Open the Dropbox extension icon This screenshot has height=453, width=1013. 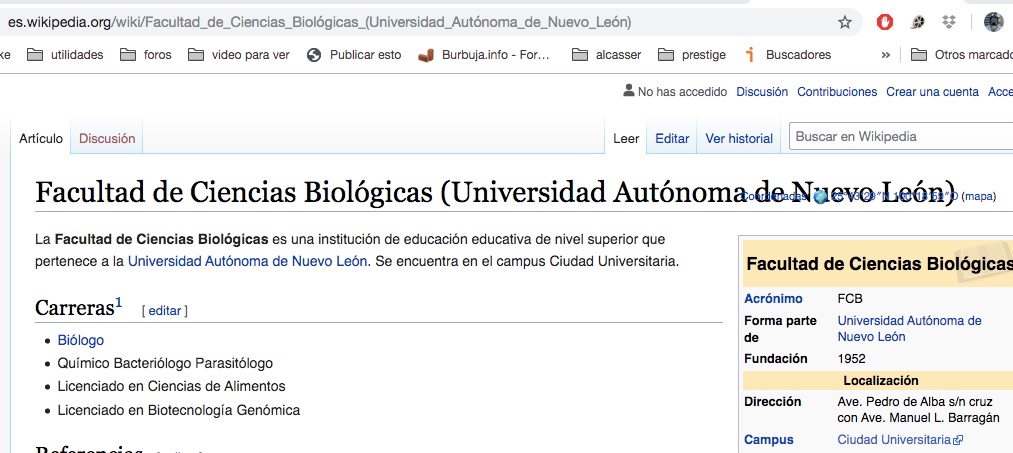[x=948, y=22]
